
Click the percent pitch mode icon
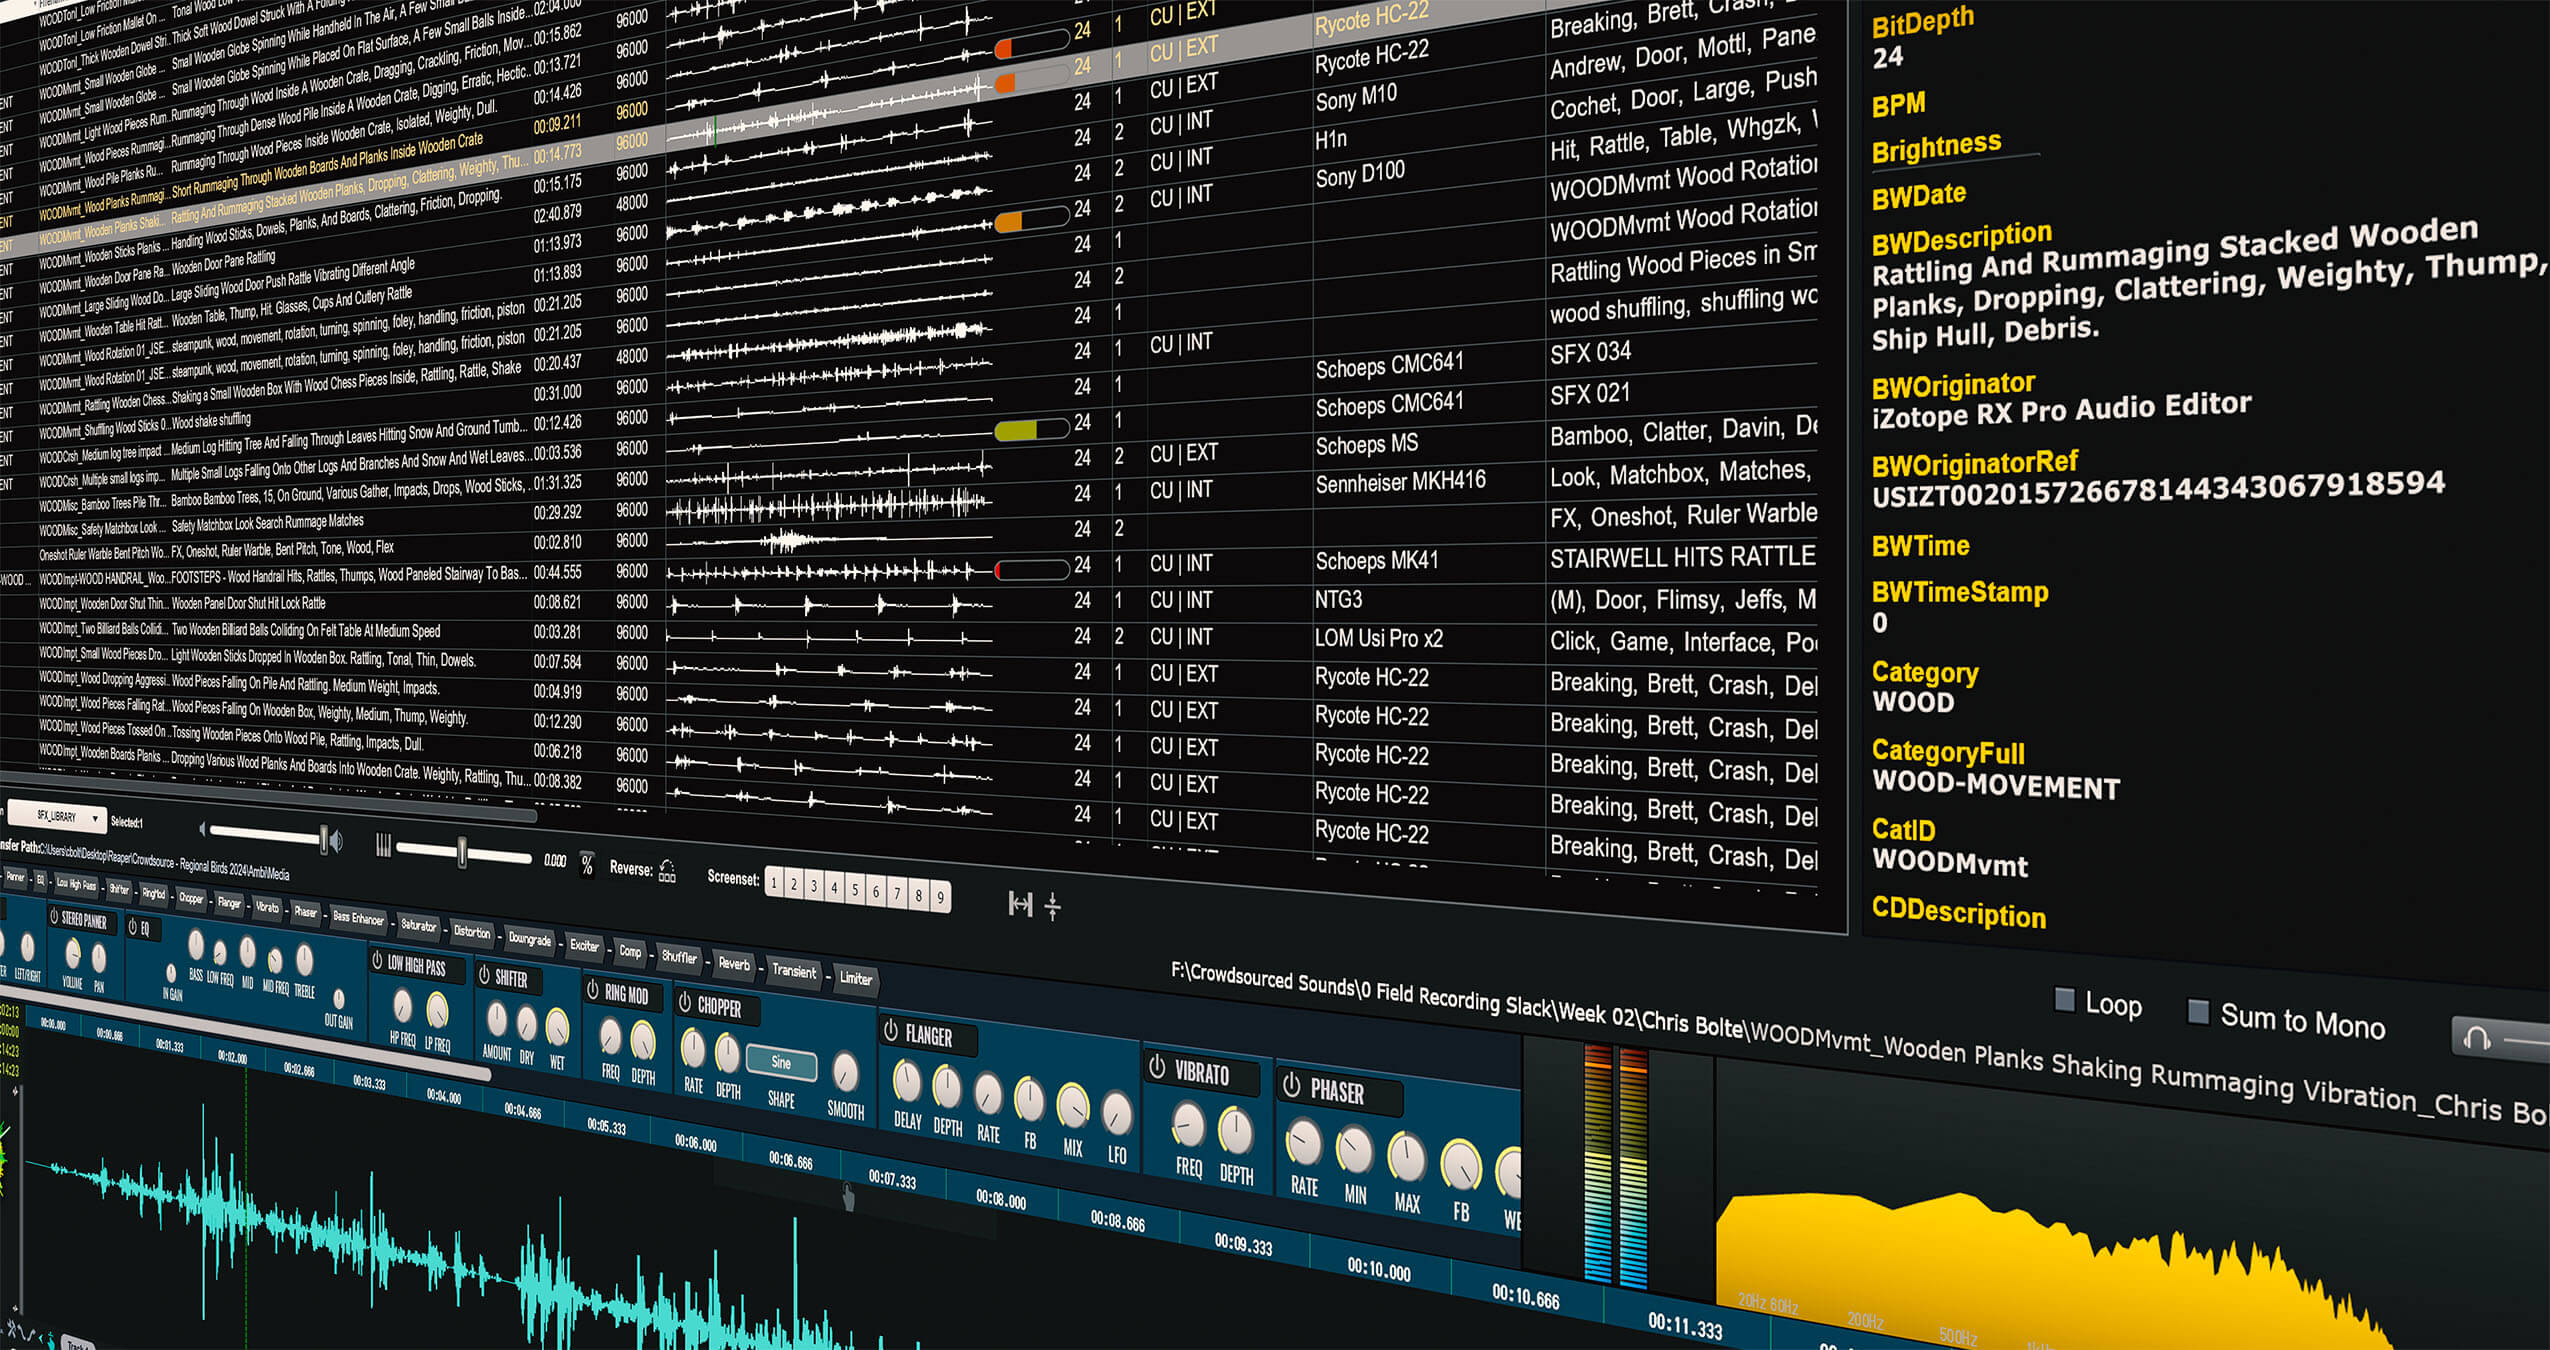[x=587, y=865]
